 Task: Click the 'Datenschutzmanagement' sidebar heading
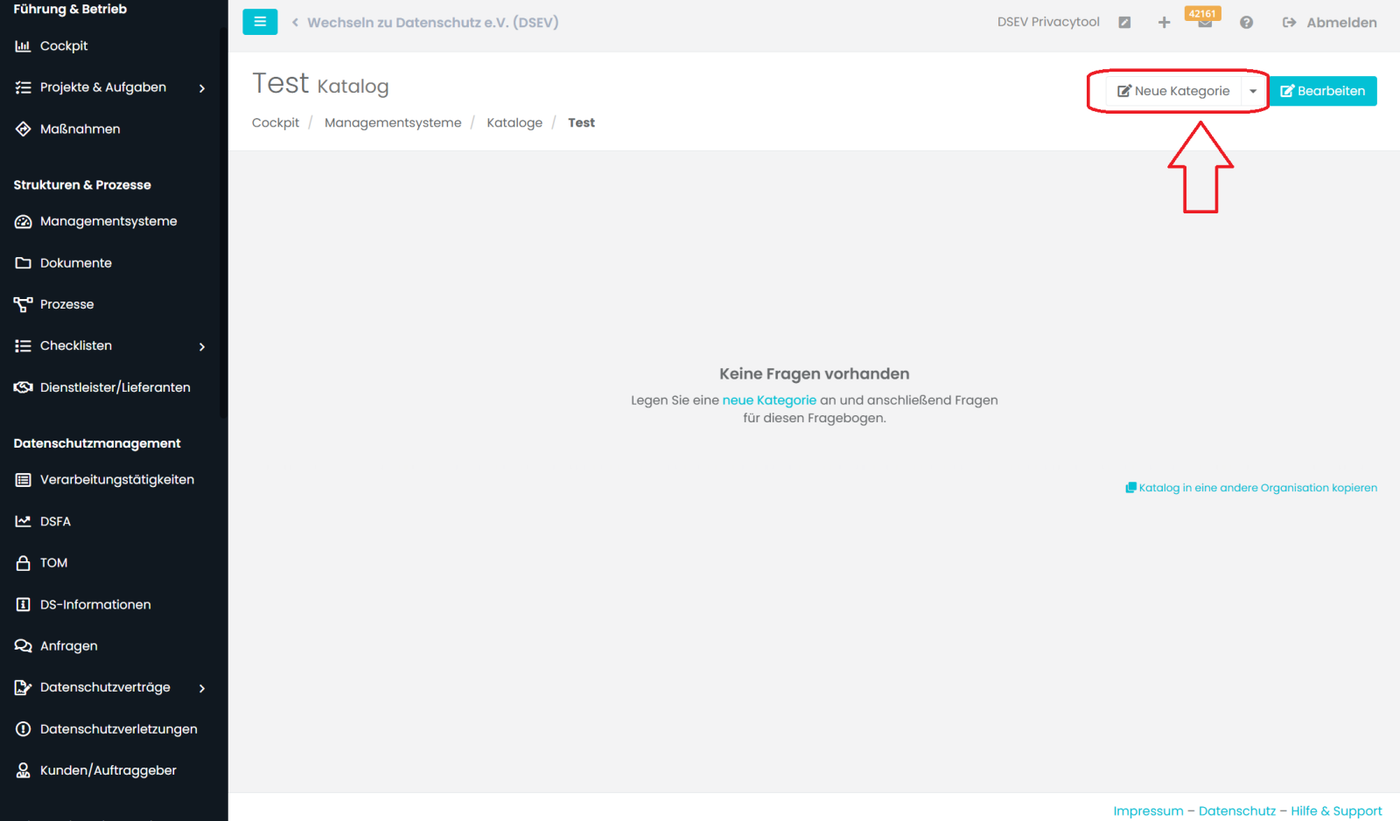coord(97,443)
